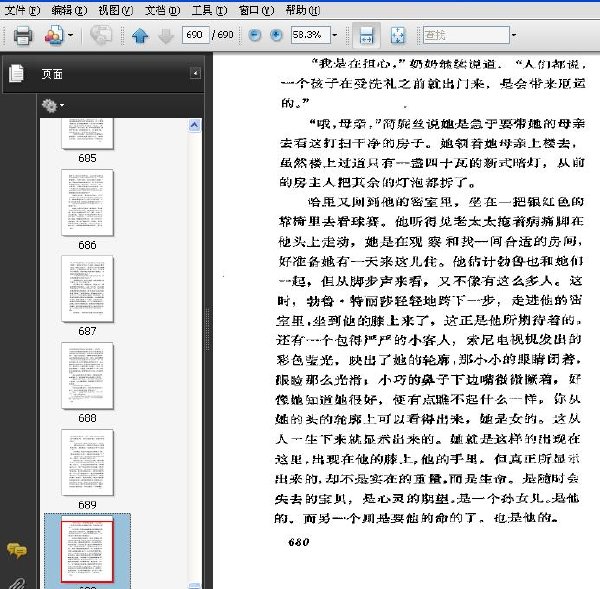Screen dimensions: 600x589
Task: Click the thumbnail scrollbar up arrow
Action: (x=194, y=125)
